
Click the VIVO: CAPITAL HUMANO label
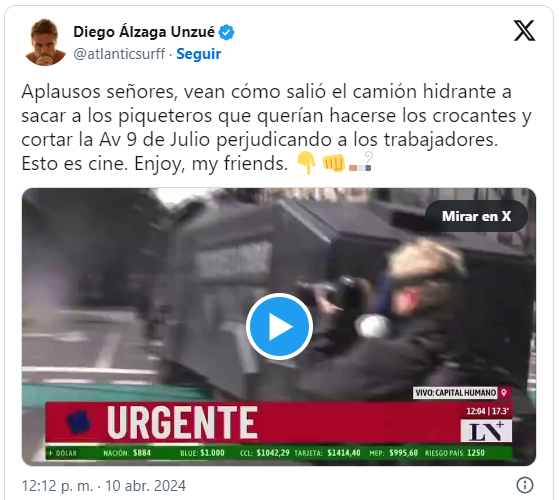(x=456, y=393)
